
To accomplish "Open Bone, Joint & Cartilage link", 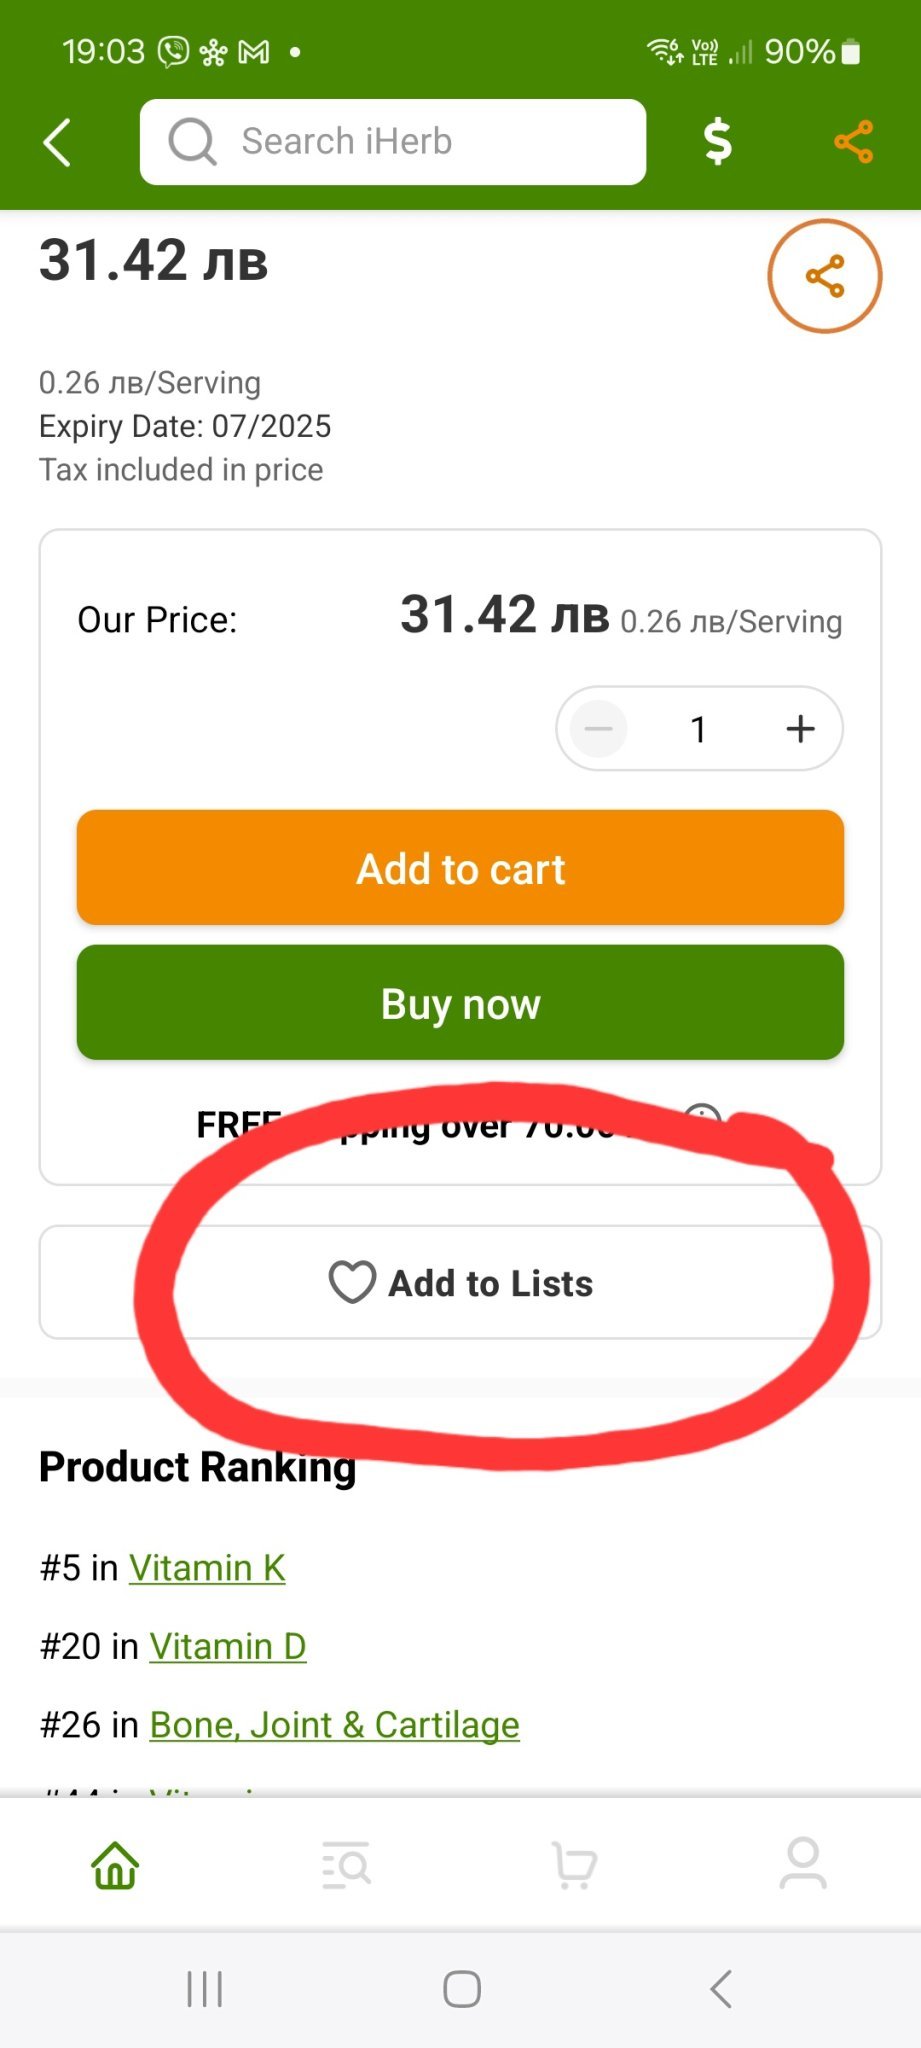I will 334,1725.
